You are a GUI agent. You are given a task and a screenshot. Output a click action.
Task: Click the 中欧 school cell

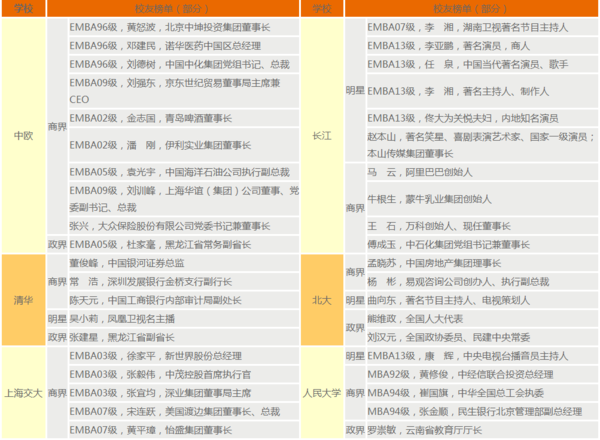[23, 136]
